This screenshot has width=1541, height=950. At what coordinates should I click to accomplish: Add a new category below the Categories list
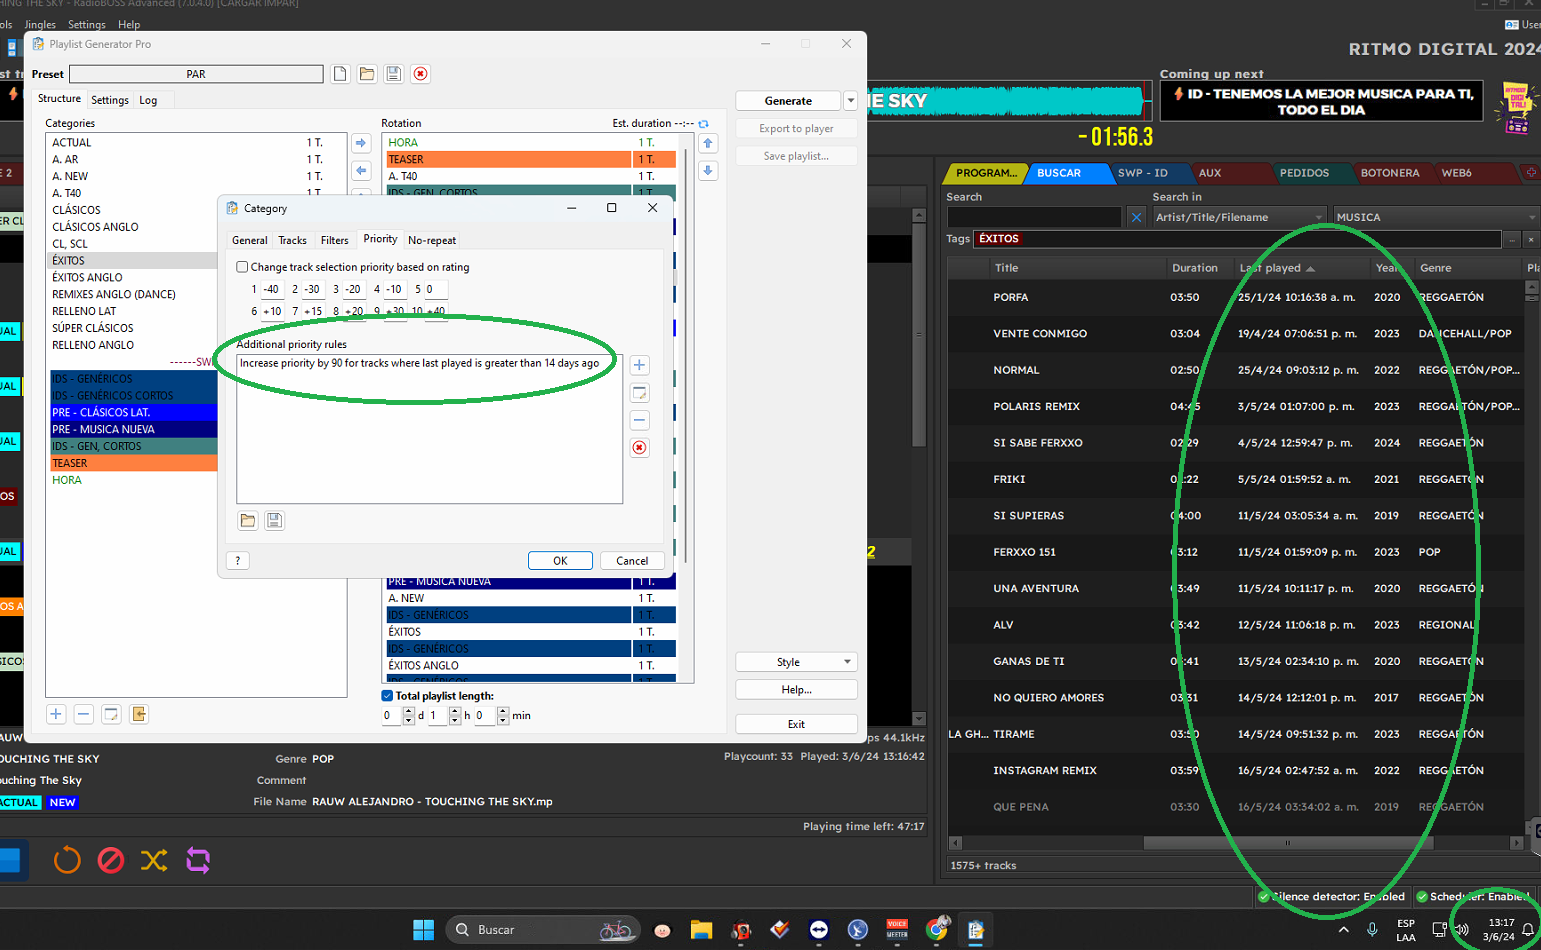[56, 714]
